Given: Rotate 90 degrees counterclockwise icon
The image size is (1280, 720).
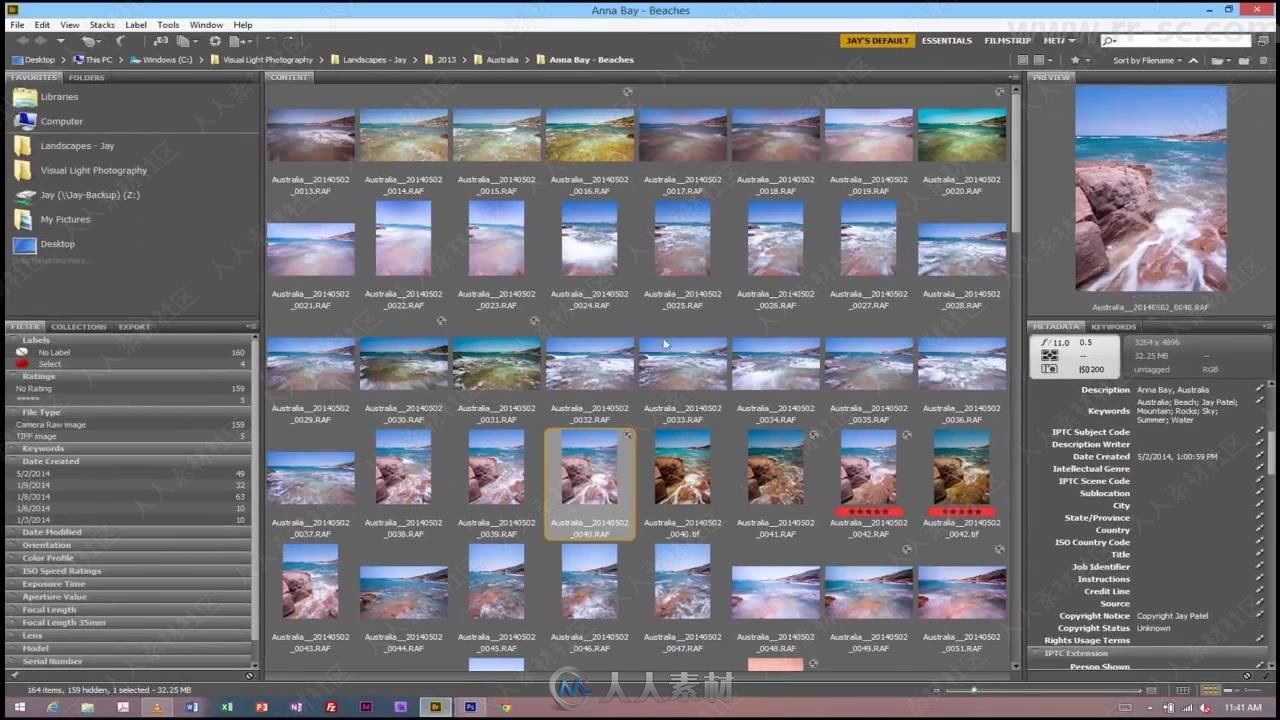Looking at the screenshot, I should [270, 40].
